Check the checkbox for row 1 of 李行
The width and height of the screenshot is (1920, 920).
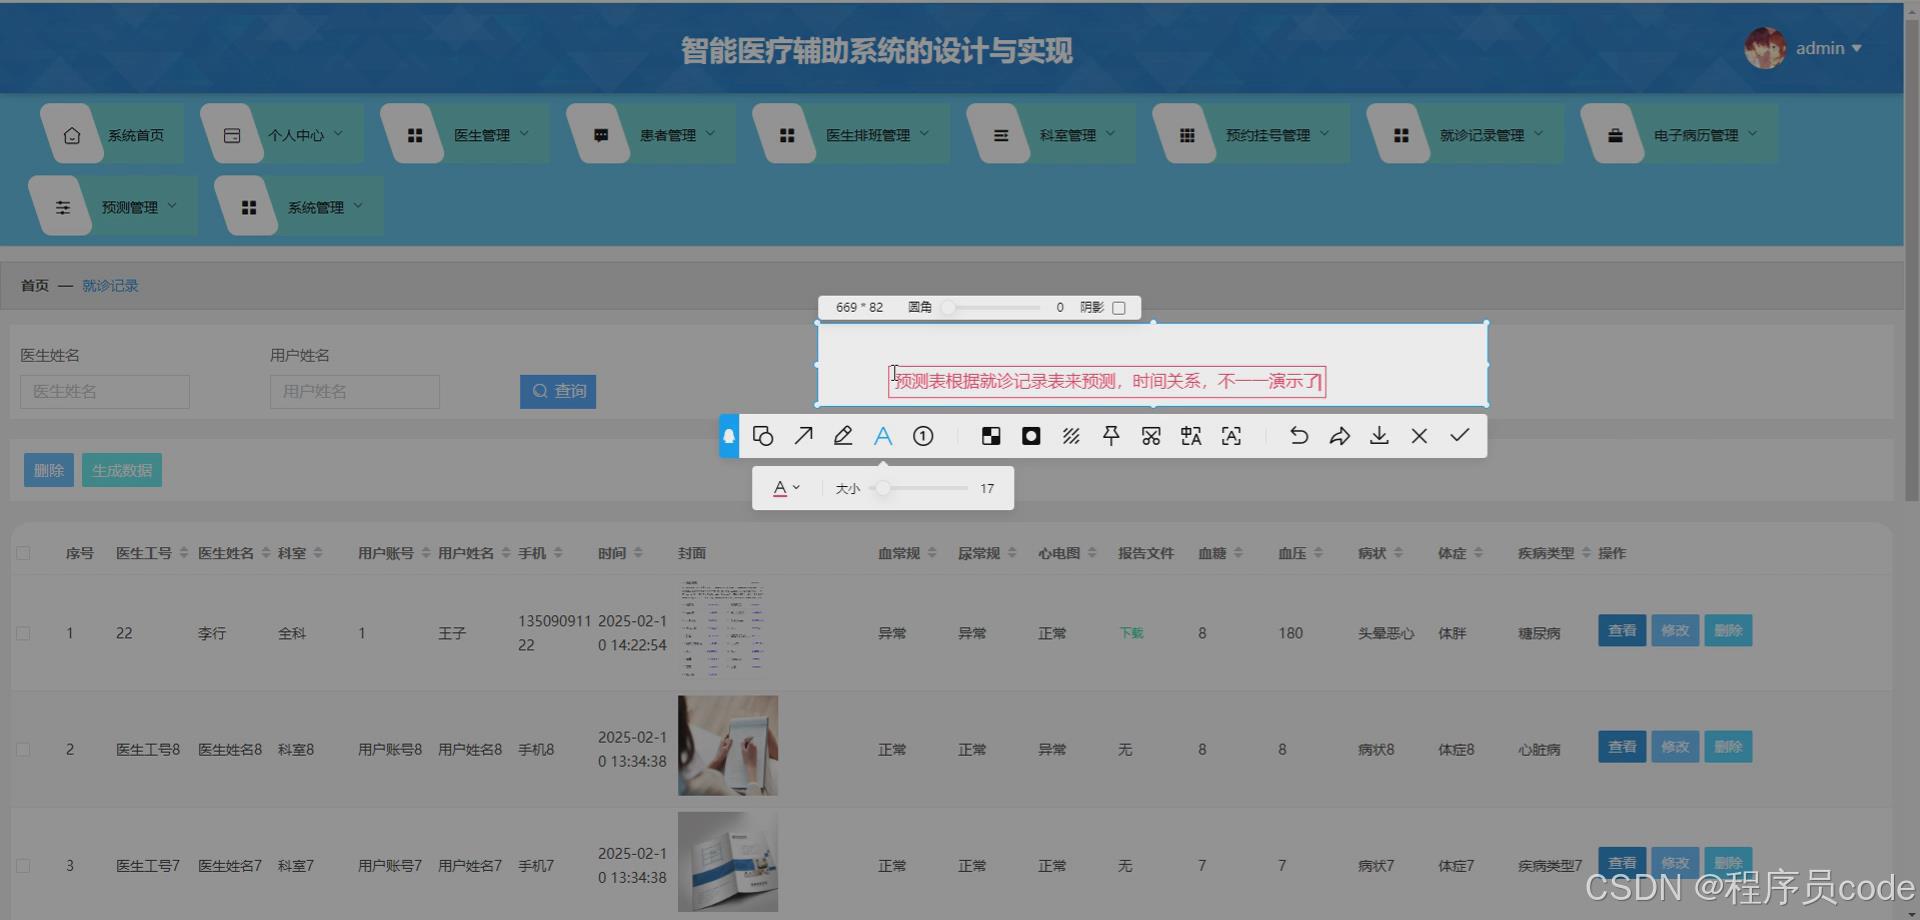point(24,631)
